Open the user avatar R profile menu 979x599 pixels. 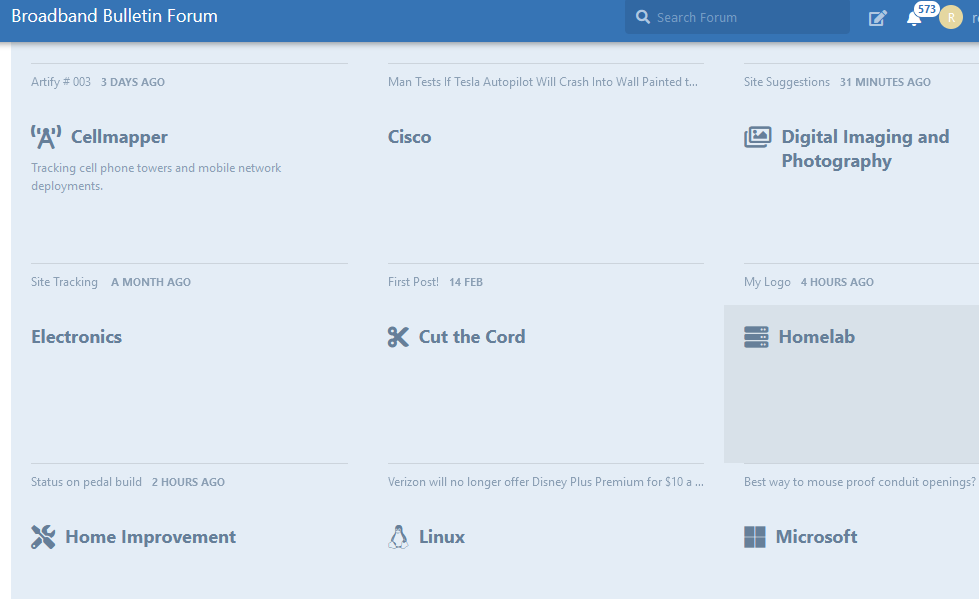[x=951, y=17]
